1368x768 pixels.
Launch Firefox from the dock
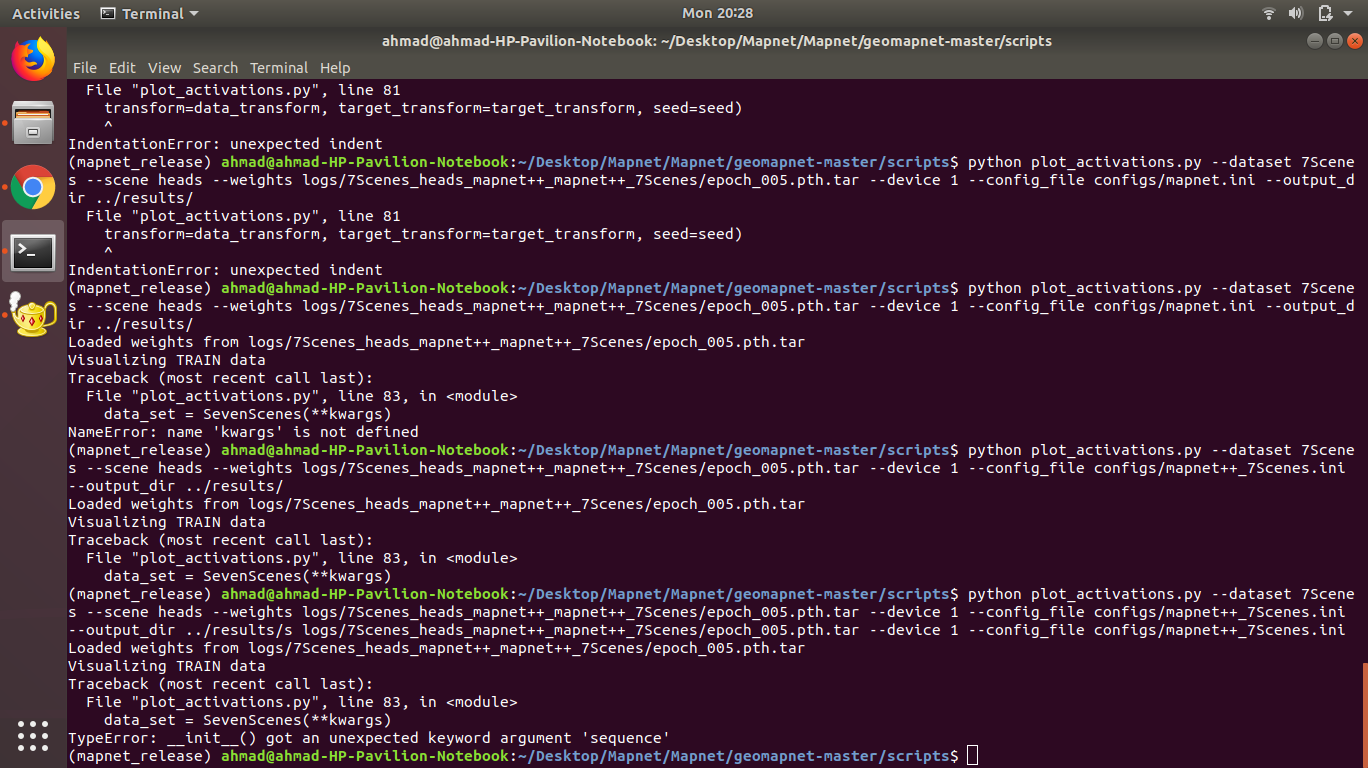pyautogui.click(x=33, y=59)
